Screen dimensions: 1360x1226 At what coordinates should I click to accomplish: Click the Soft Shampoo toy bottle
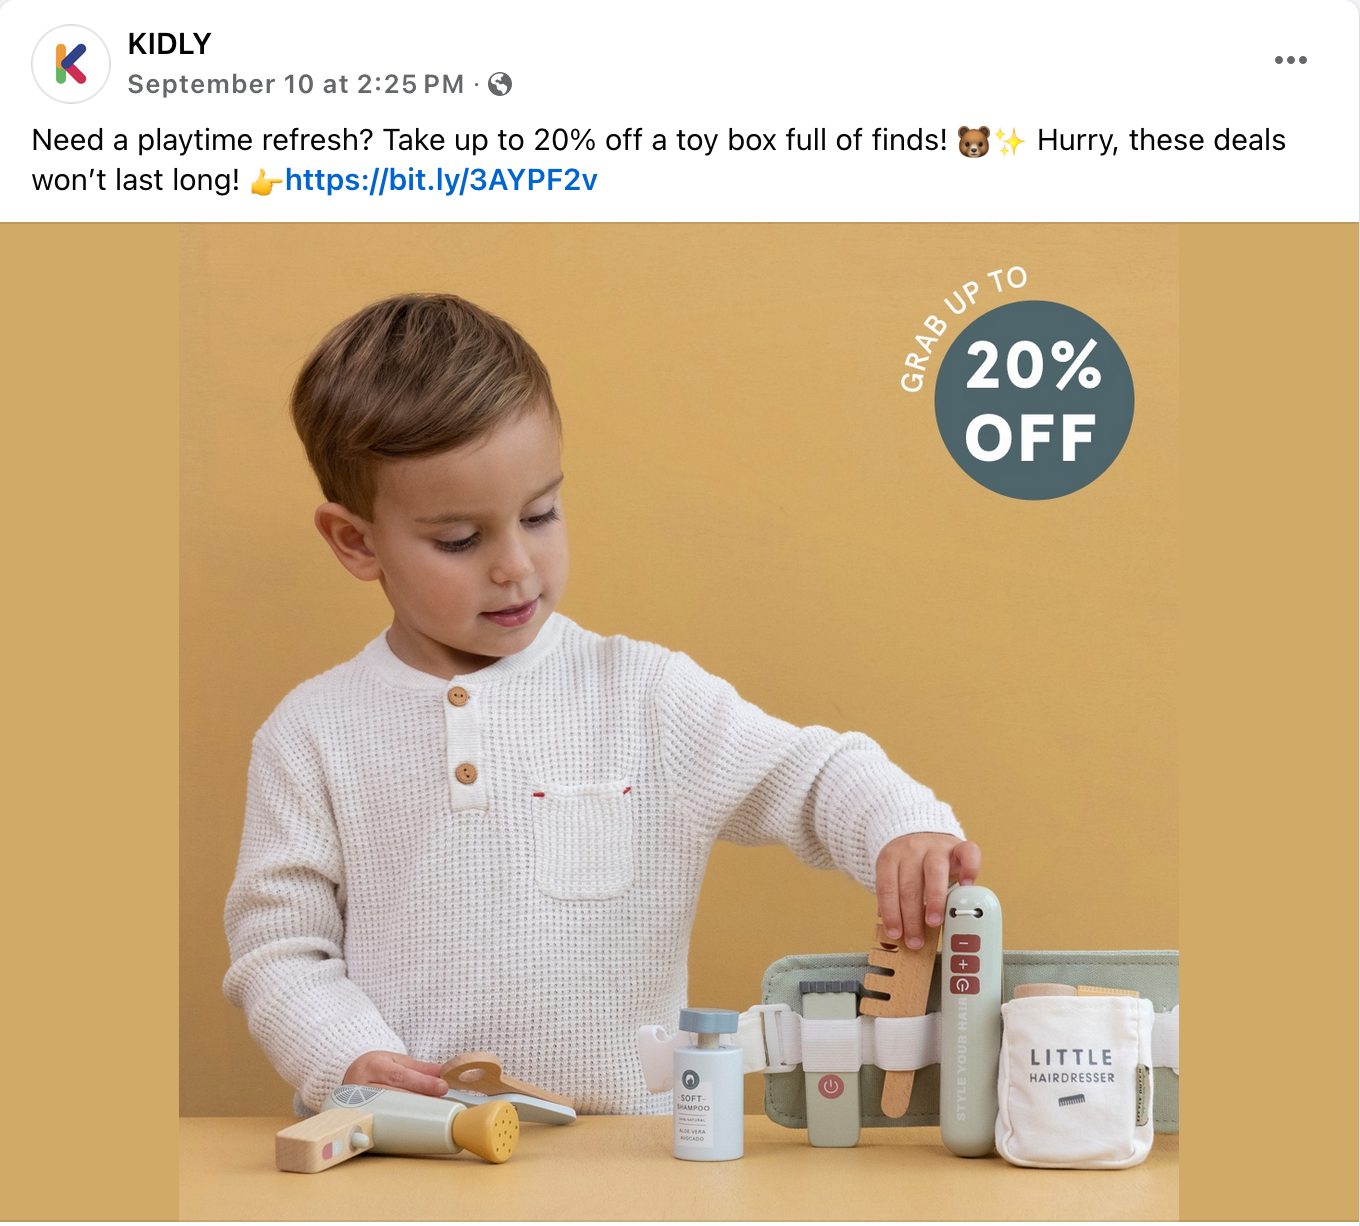coord(708,1084)
